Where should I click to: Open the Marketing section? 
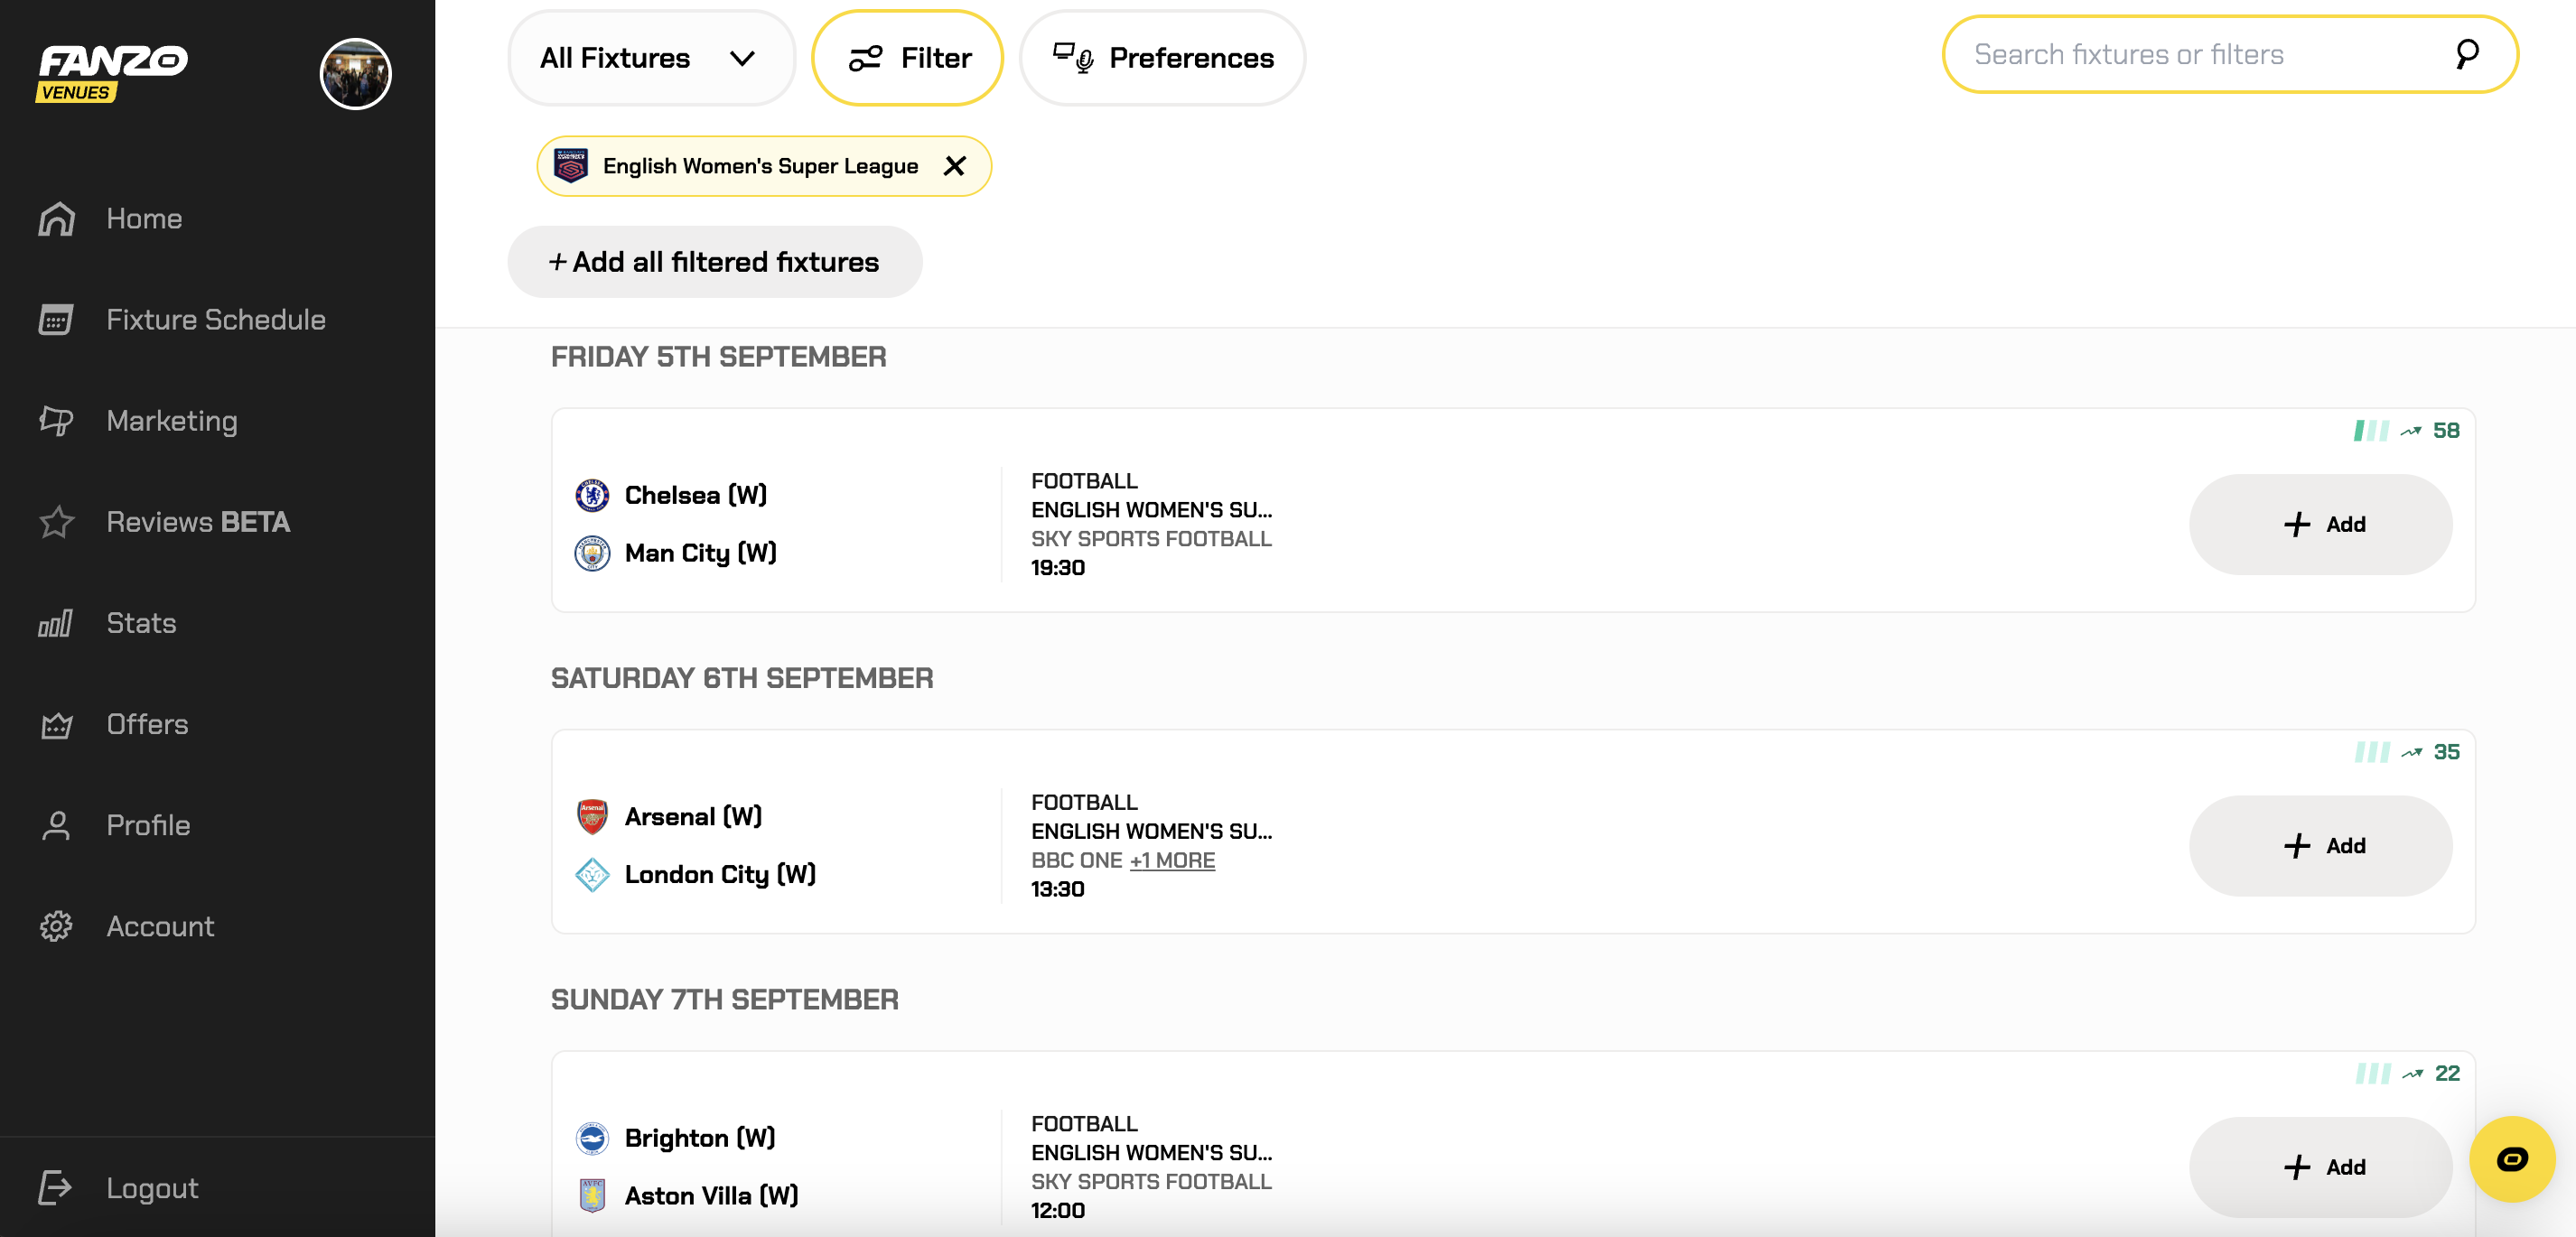tap(172, 421)
